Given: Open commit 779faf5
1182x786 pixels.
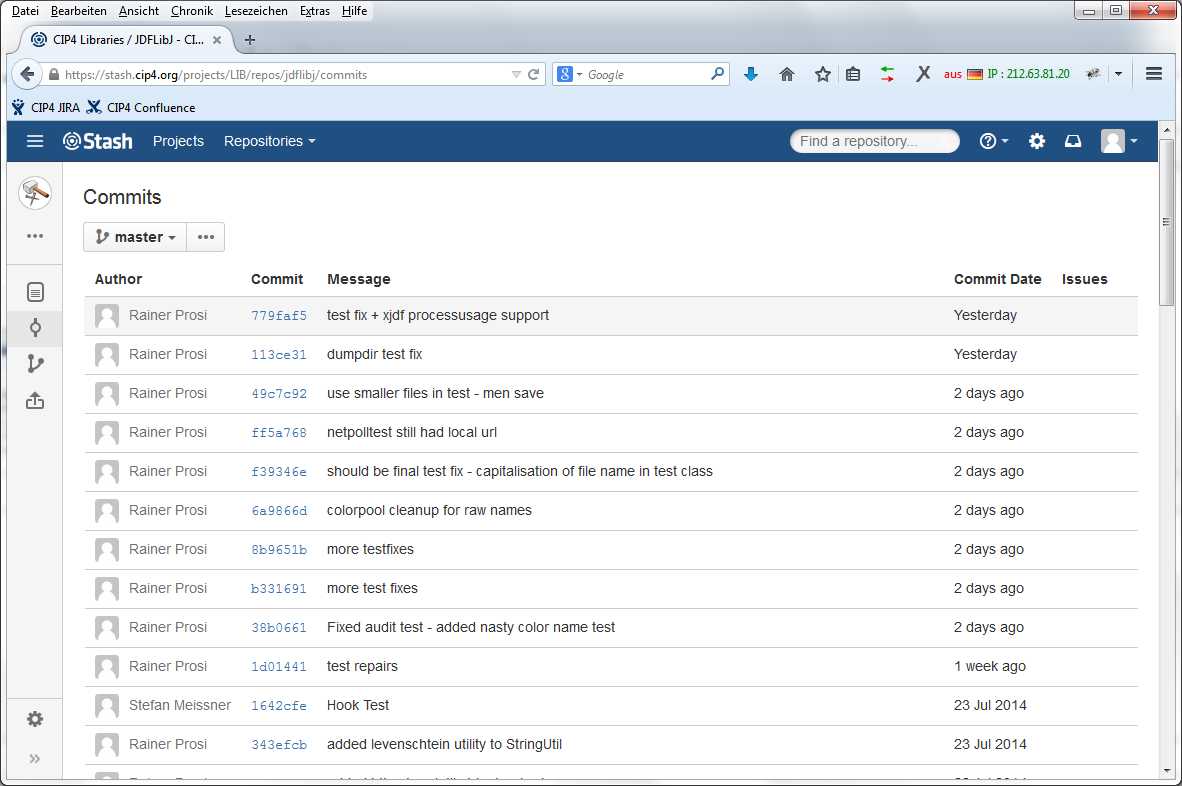Looking at the screenshot, I should 278,314.
